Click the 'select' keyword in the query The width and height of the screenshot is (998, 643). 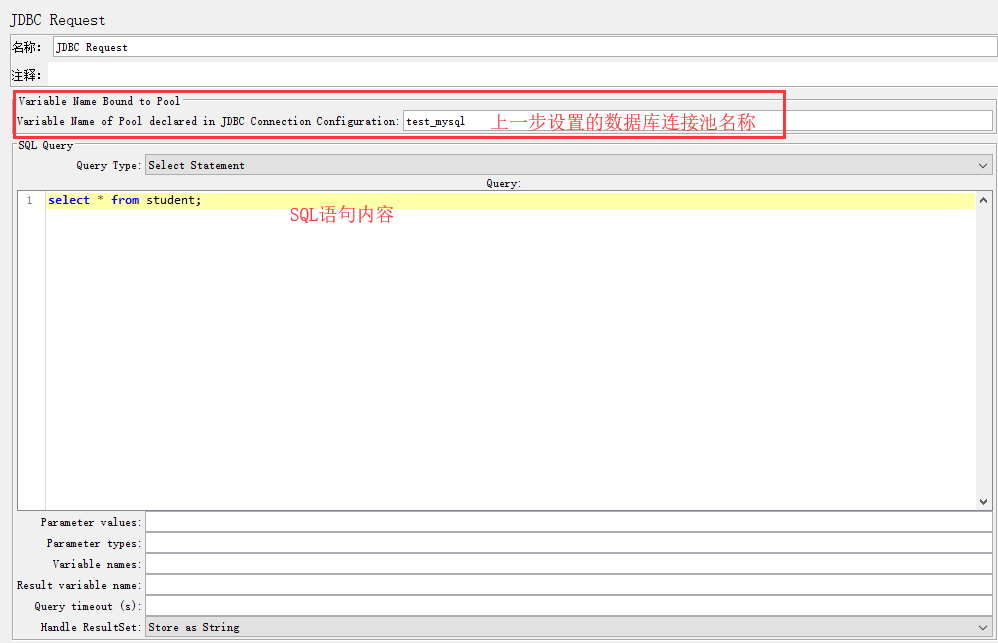tap(69, 200)
